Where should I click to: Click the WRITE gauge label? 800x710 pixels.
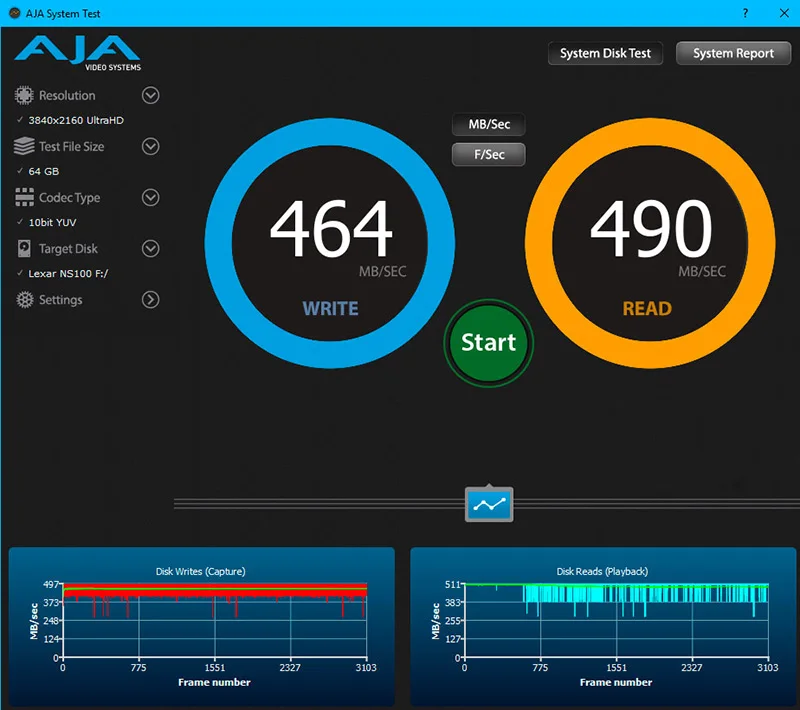331,309
